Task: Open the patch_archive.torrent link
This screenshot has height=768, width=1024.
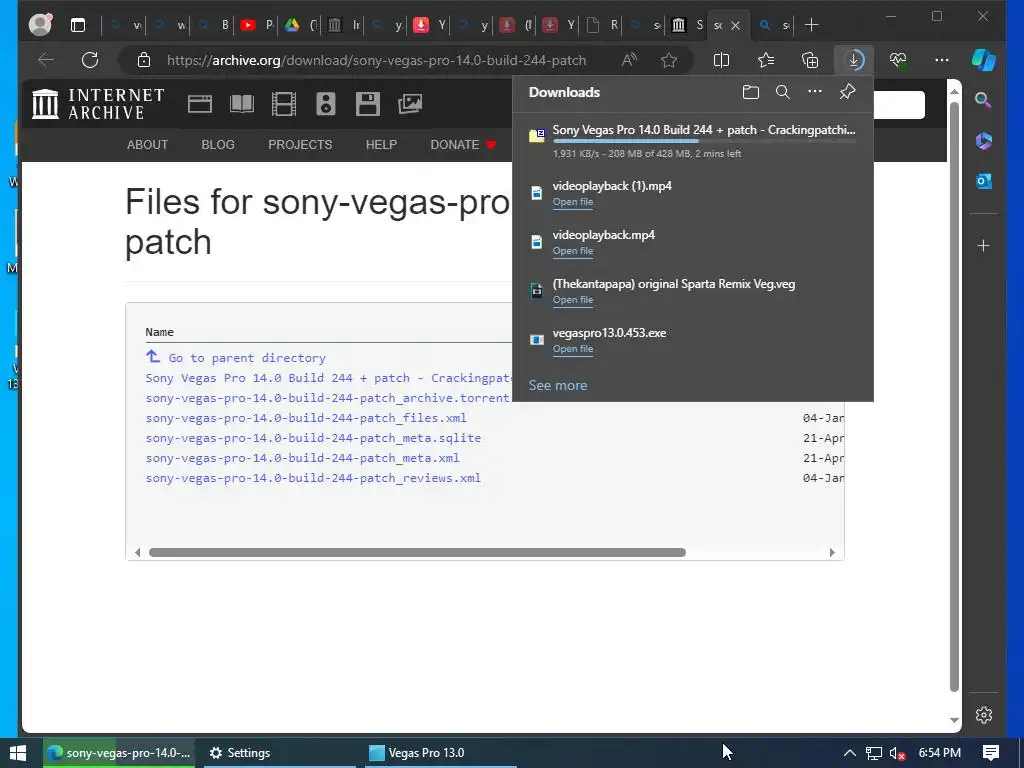Action: 327,398
